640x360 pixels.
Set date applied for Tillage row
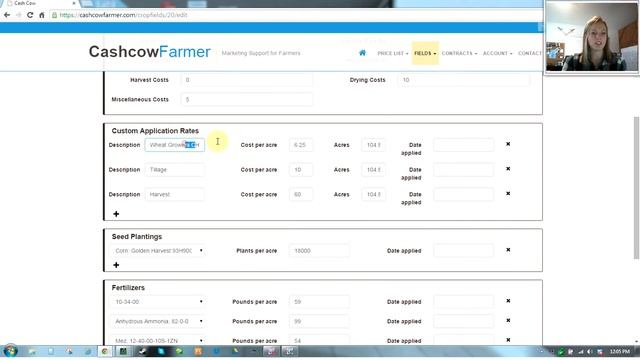coord(464,170)
